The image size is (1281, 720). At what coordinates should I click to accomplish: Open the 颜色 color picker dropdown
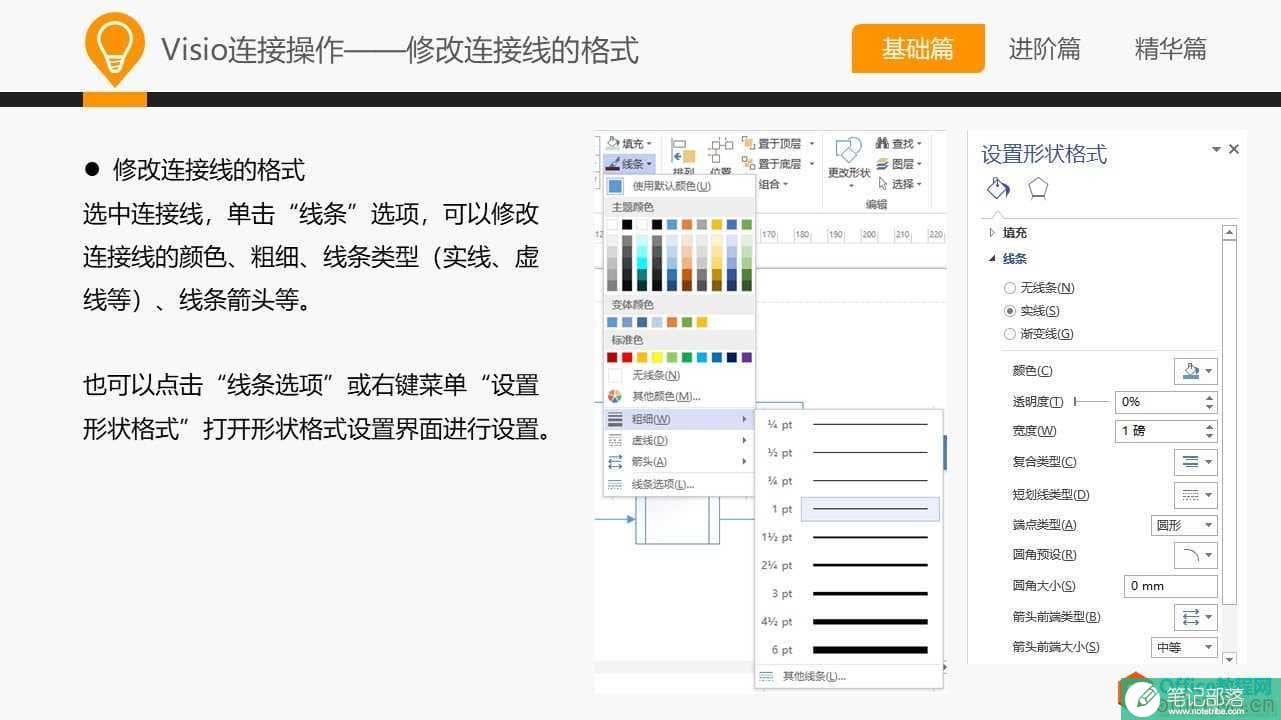pos(1196,371)
